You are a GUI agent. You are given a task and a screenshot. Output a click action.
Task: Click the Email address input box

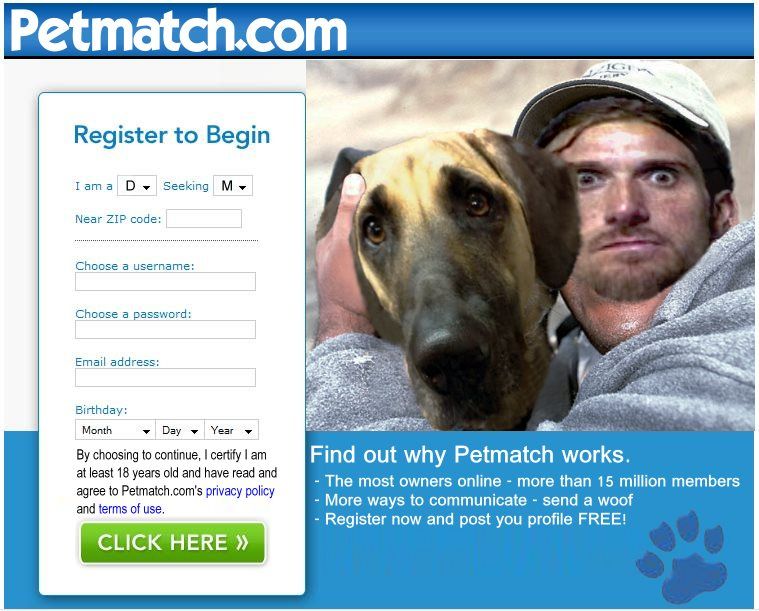165,377
